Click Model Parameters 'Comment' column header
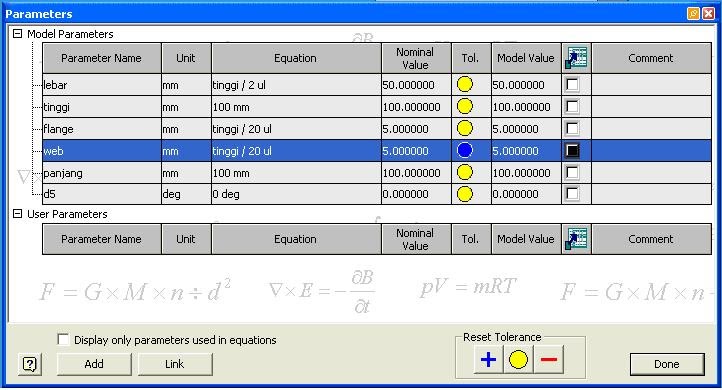This screenshot has width=722, height=390. 651,58
